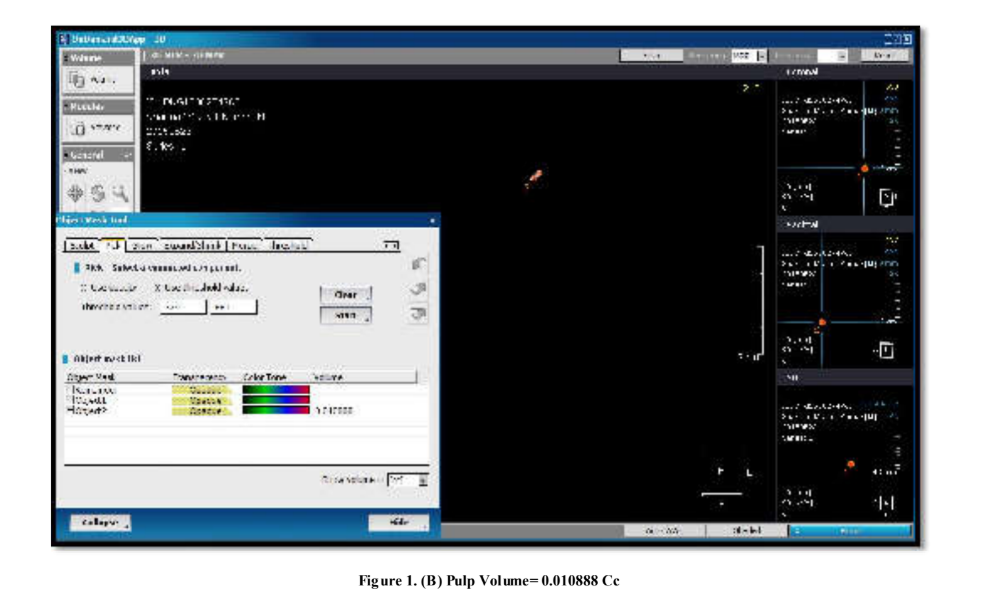996x597 pixels.
Task: Click the Collapse button at dialog bottom
Action: click(x=100, y=523)
